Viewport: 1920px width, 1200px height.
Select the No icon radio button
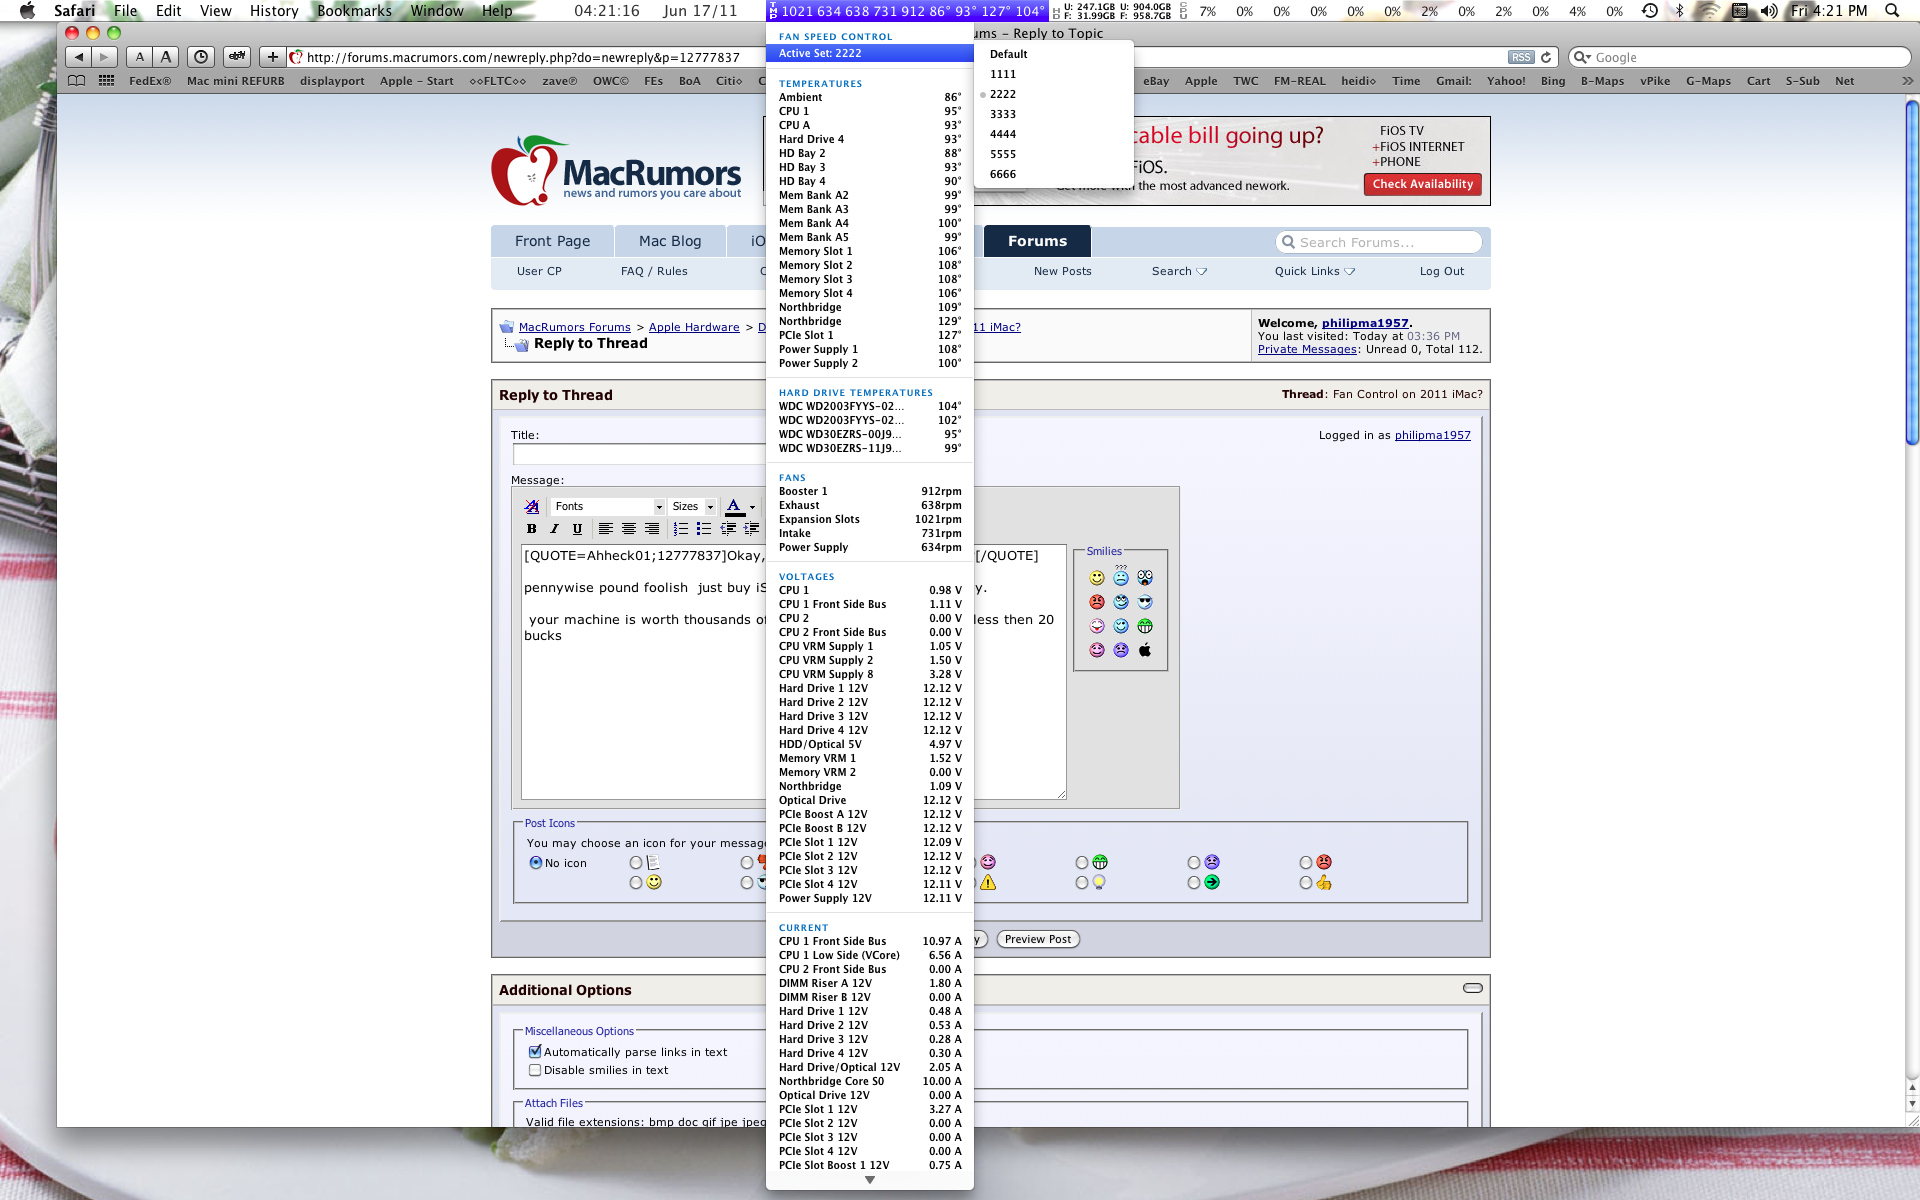click(536, 863)
